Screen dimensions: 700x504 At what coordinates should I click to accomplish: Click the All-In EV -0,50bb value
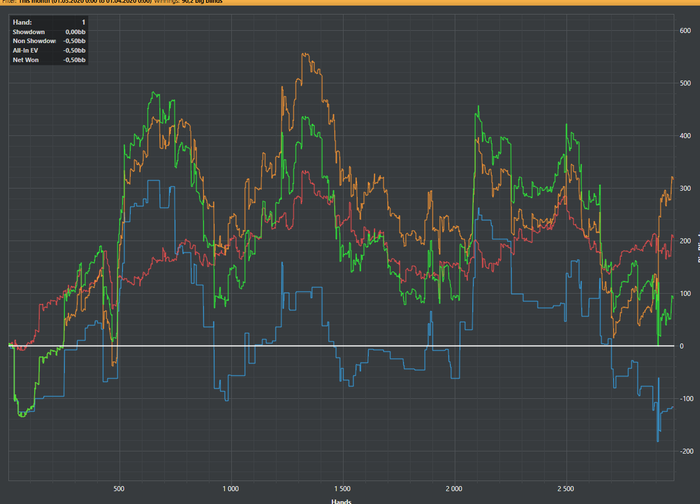tap(74, 50)
